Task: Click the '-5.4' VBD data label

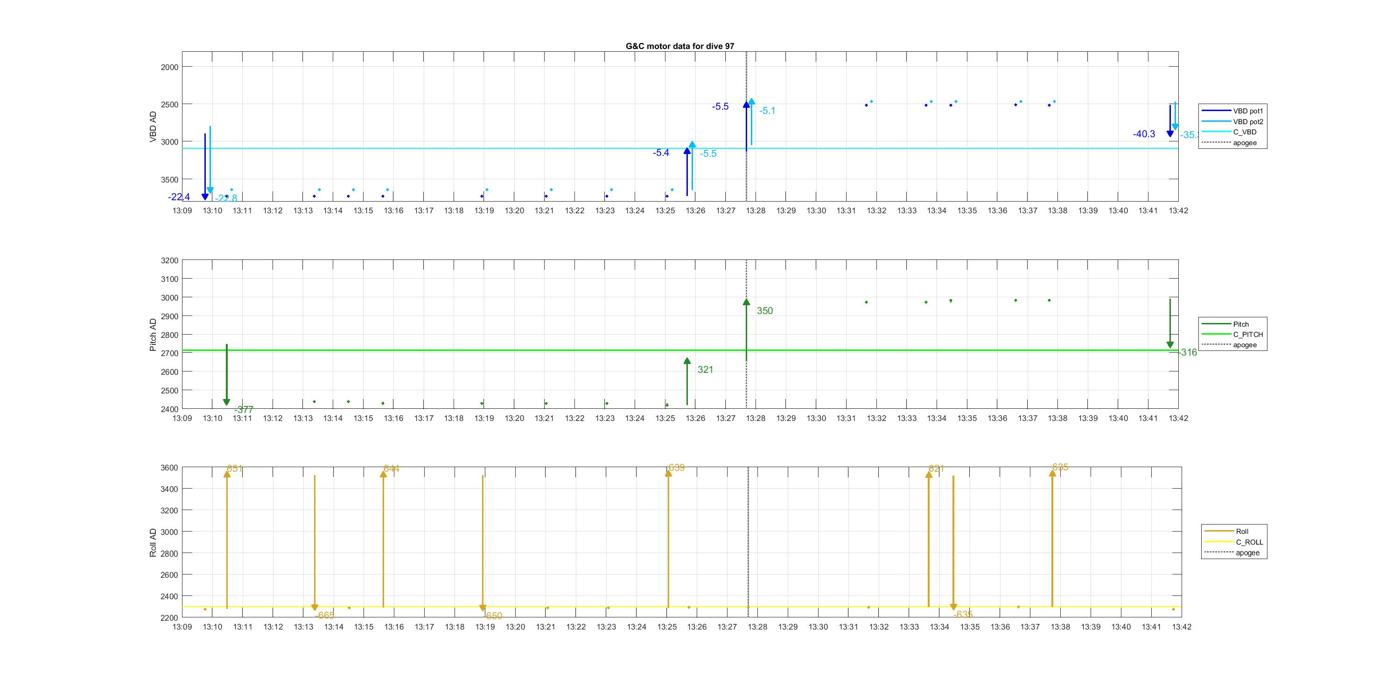Action: pos(661,153)
